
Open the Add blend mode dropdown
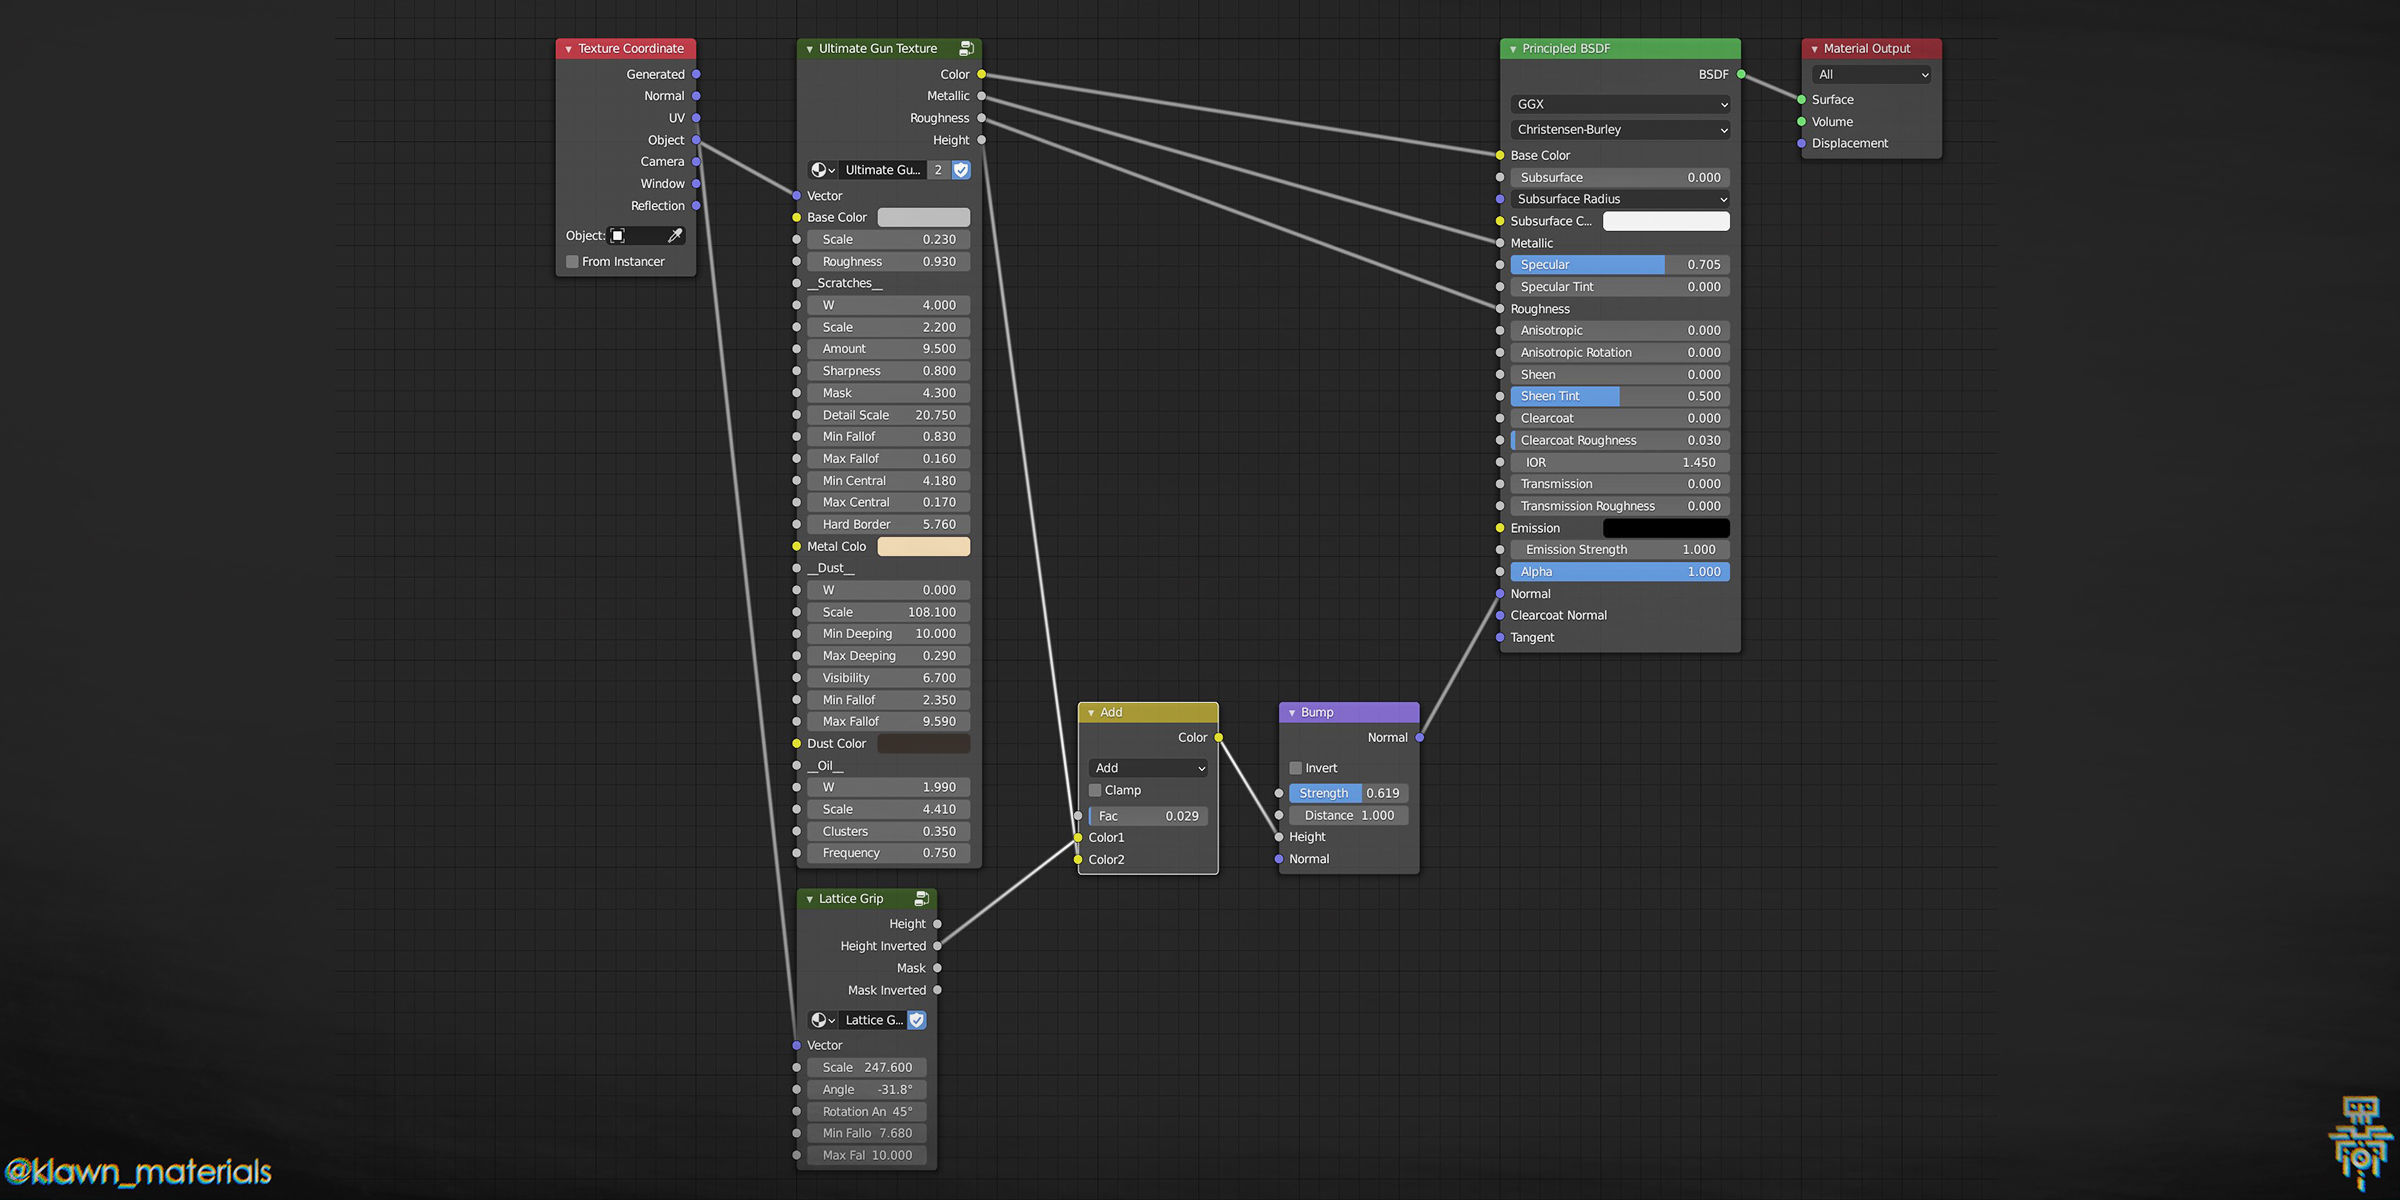(x=1147, y=768)
